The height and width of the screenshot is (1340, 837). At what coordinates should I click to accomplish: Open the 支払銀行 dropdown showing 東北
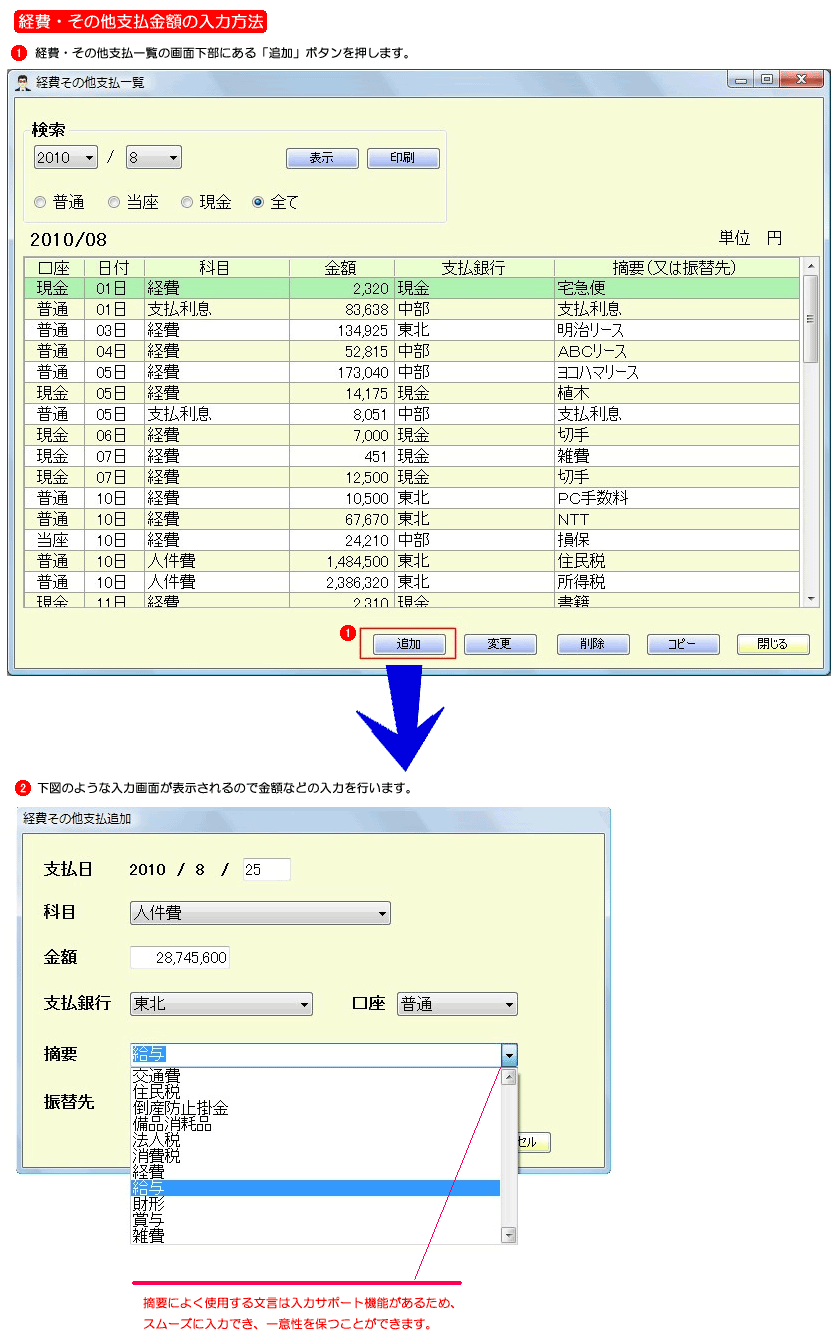tap(221, 1004)
